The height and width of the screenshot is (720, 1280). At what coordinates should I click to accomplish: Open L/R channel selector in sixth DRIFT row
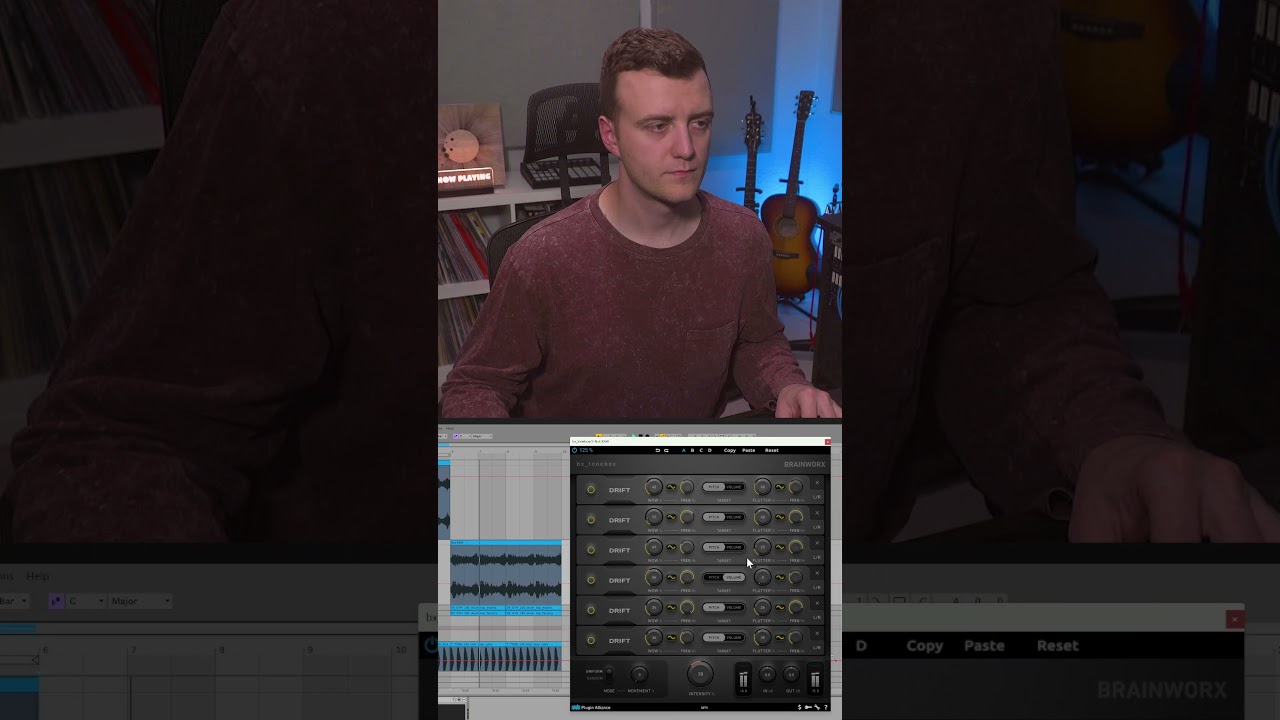point(817,647)
